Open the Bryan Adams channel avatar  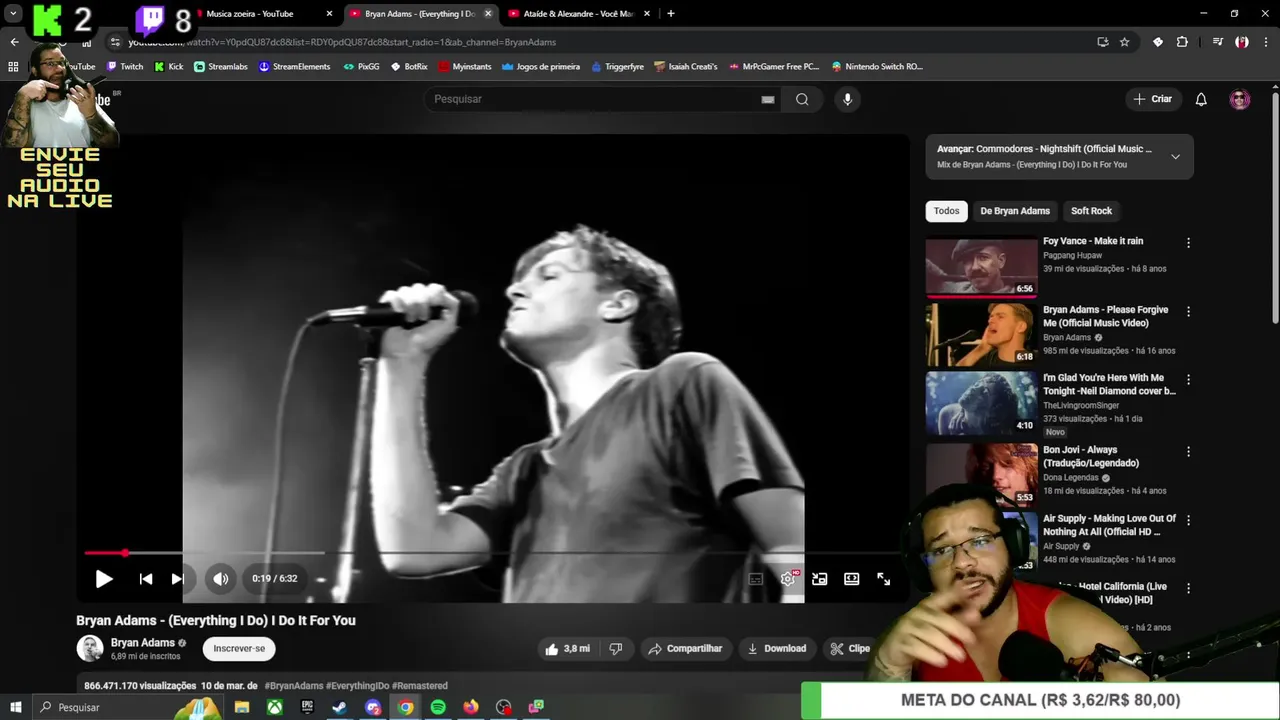click(x=90, y=648)
